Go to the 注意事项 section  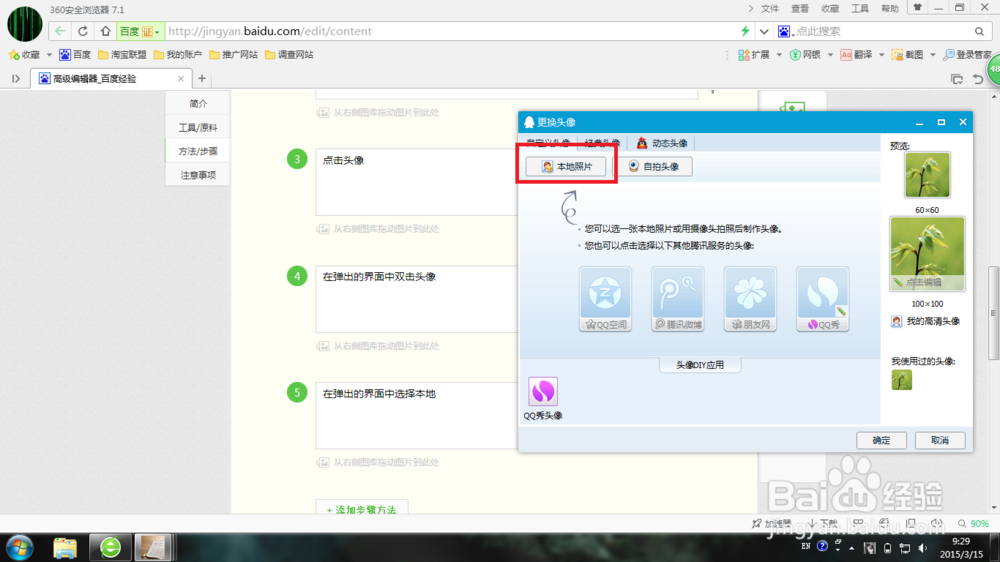pyautogui.click(x=198, y=175)
